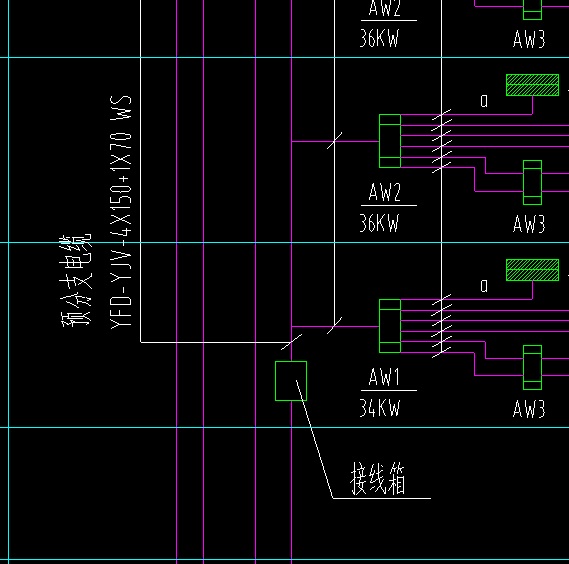This screenshot has height=564, width=569.
Task: Select the 36KW text under the fully visible AW2 label
Action: tap(379, 222)
